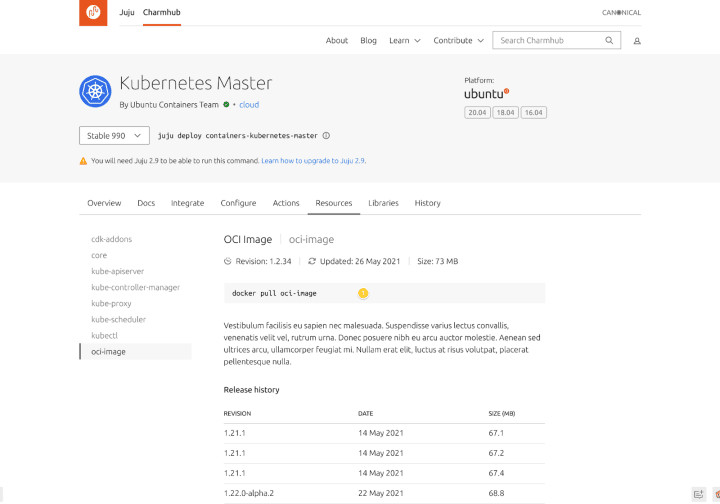Open the Integrate tab

coord(187,203)
